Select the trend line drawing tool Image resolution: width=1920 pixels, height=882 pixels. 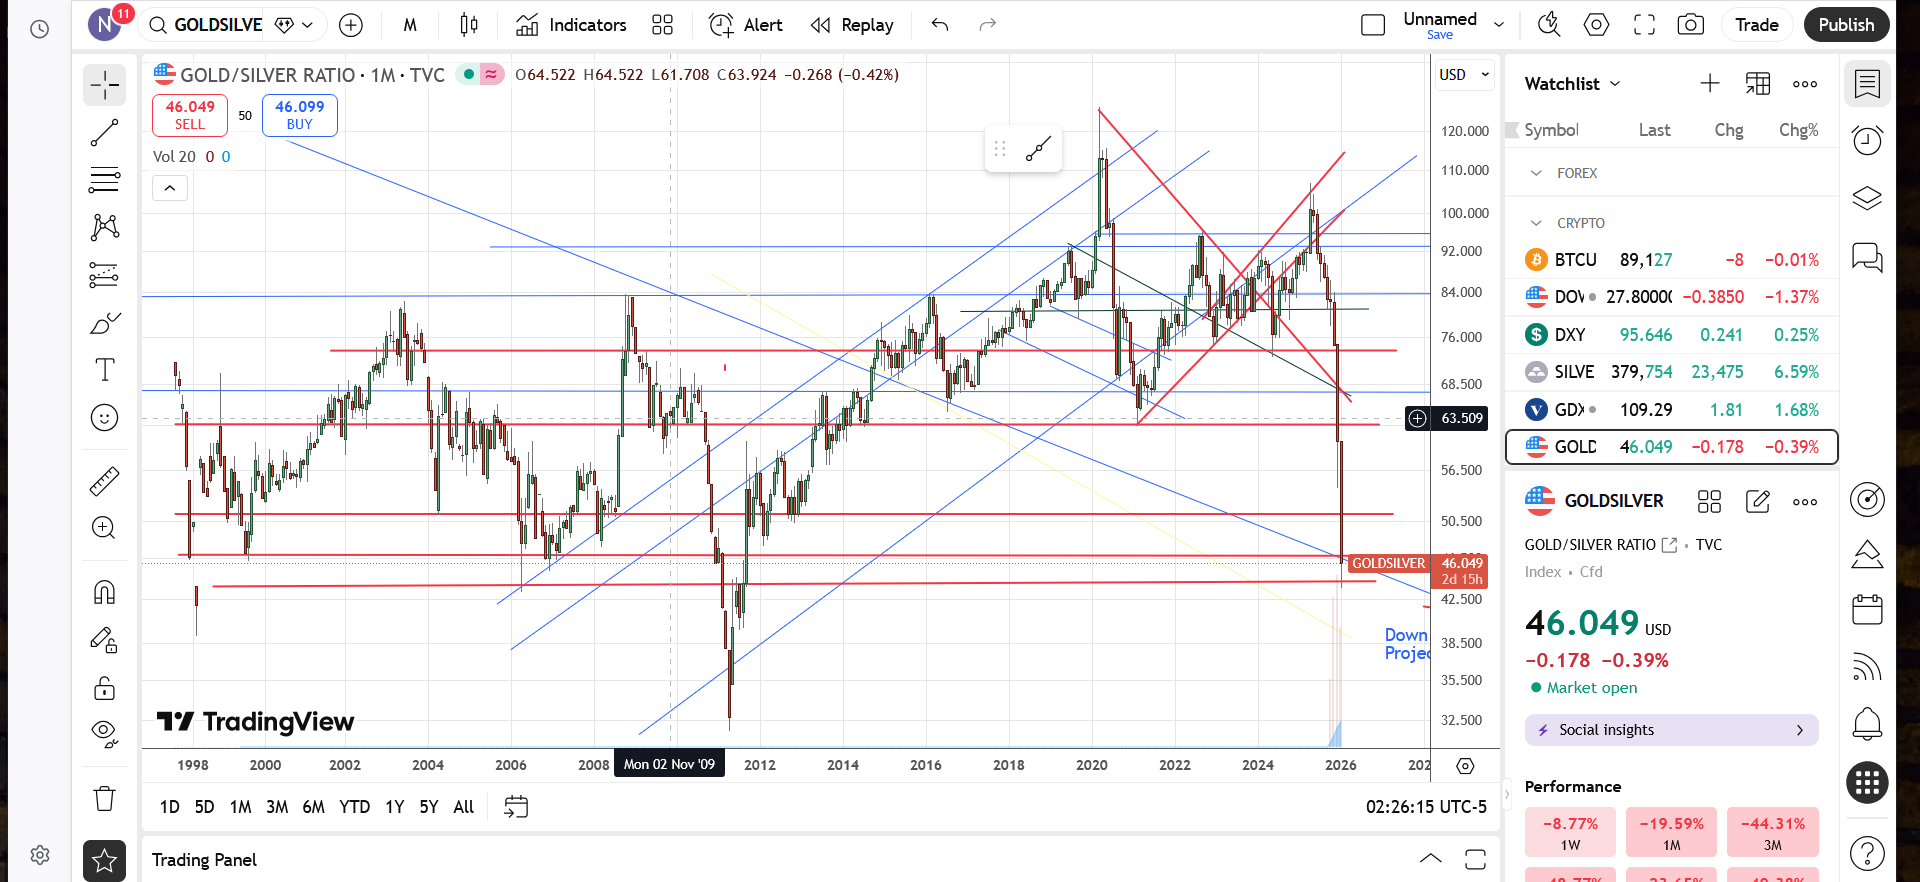click(104, 133)
